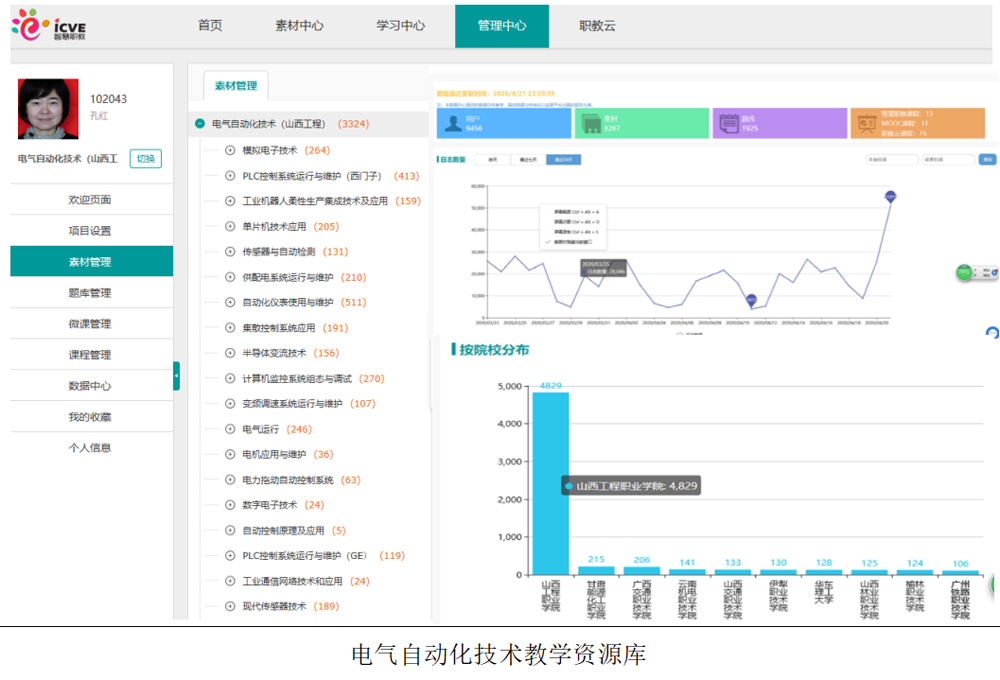Select the 最近30天 log range option
The height and width of the screenshot is (680, 1000).
coord(563,159)
